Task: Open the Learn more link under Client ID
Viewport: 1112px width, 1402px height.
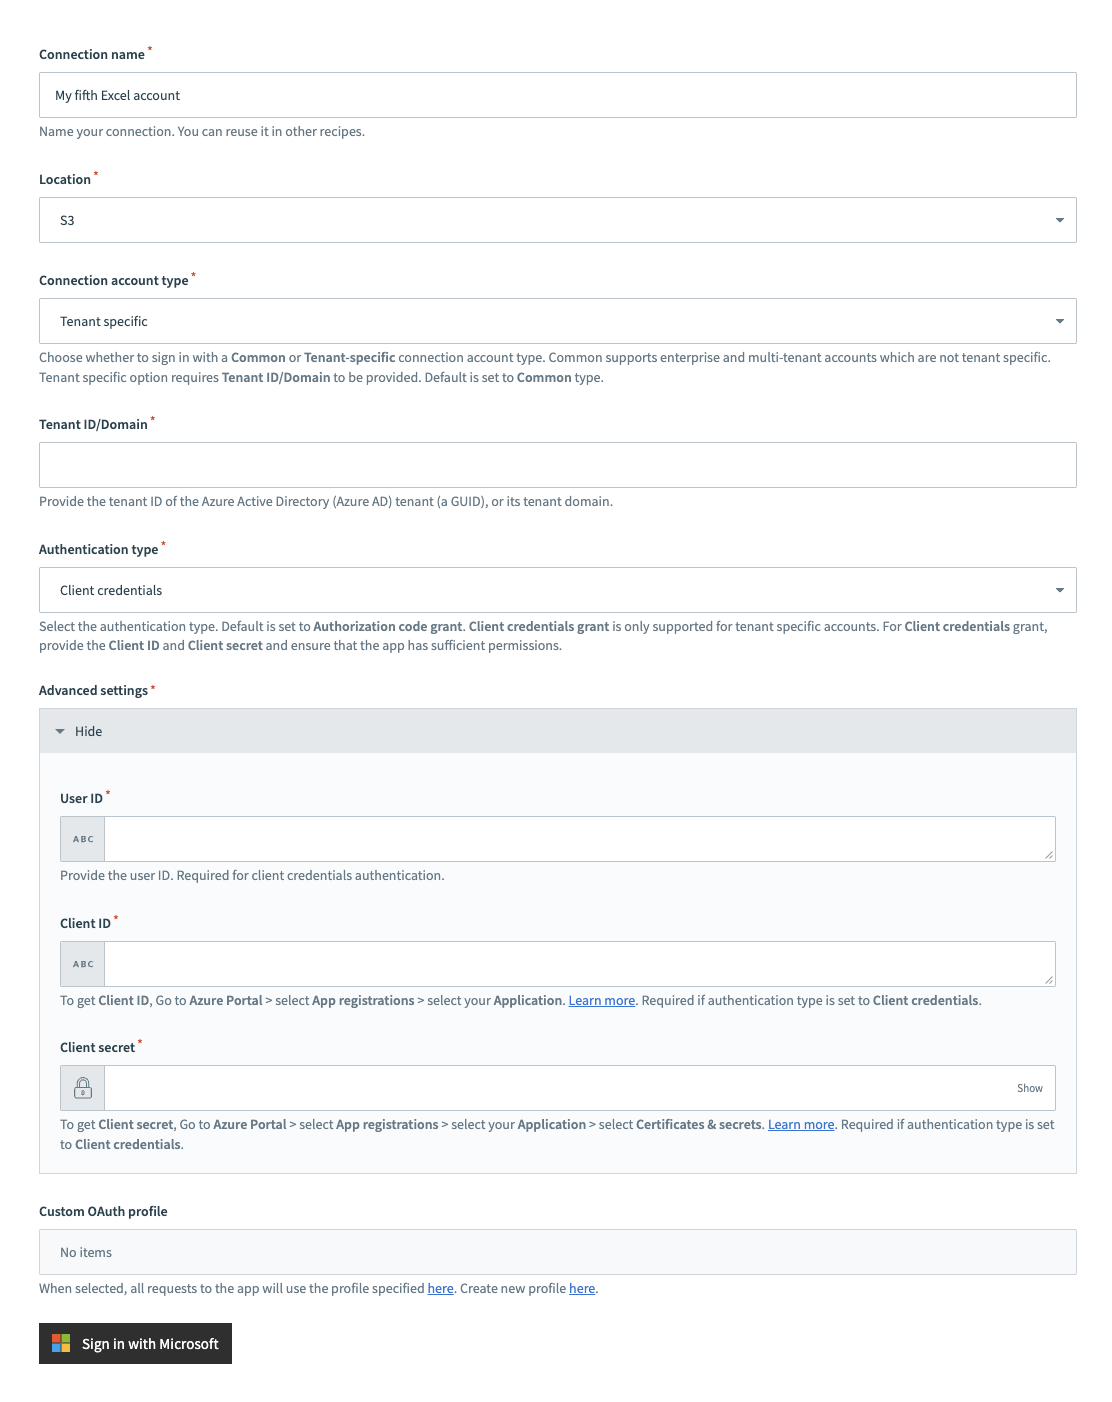Action: click(601, 1000)
